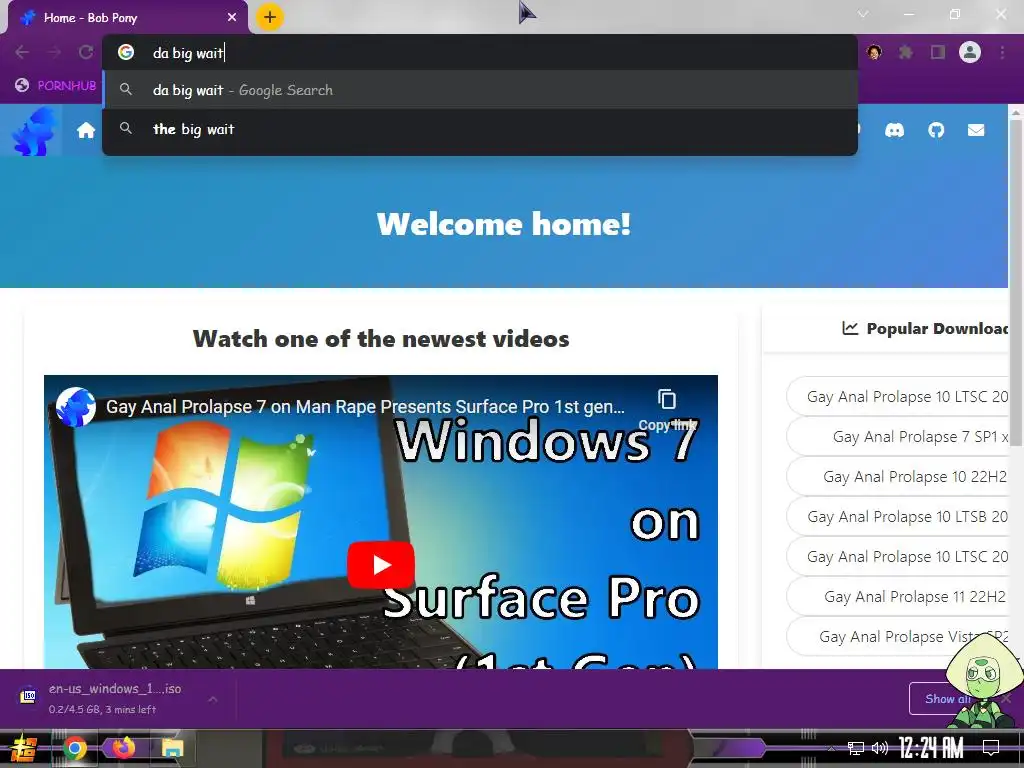Open a new tab with the yellow plus button
1024x768 pixels.
click(x=270, y=17)
